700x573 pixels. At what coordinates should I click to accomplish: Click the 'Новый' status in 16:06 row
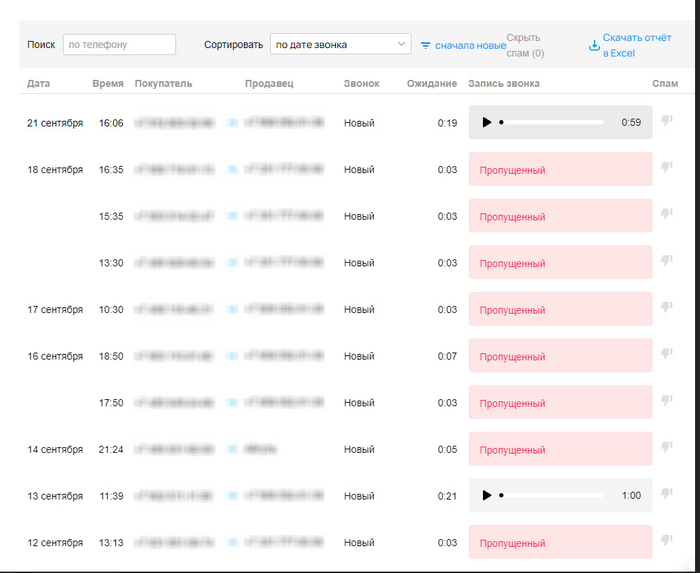coord(359,123)
